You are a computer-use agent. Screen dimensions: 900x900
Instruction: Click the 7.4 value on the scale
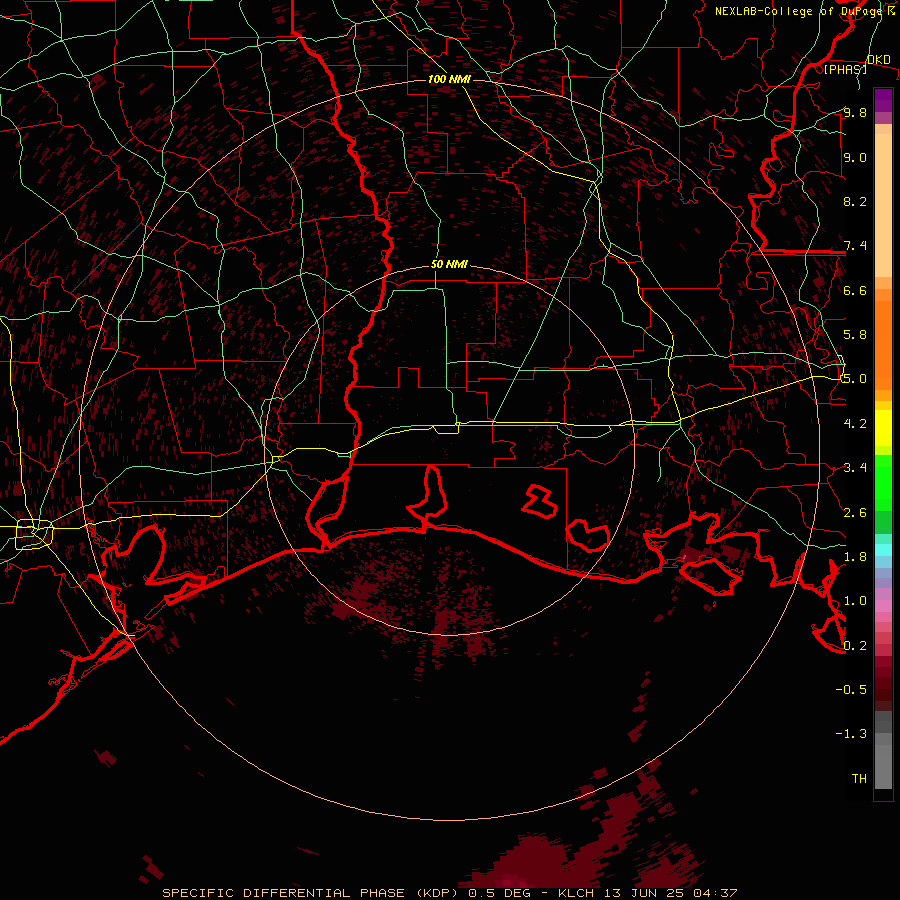point(855,246)
